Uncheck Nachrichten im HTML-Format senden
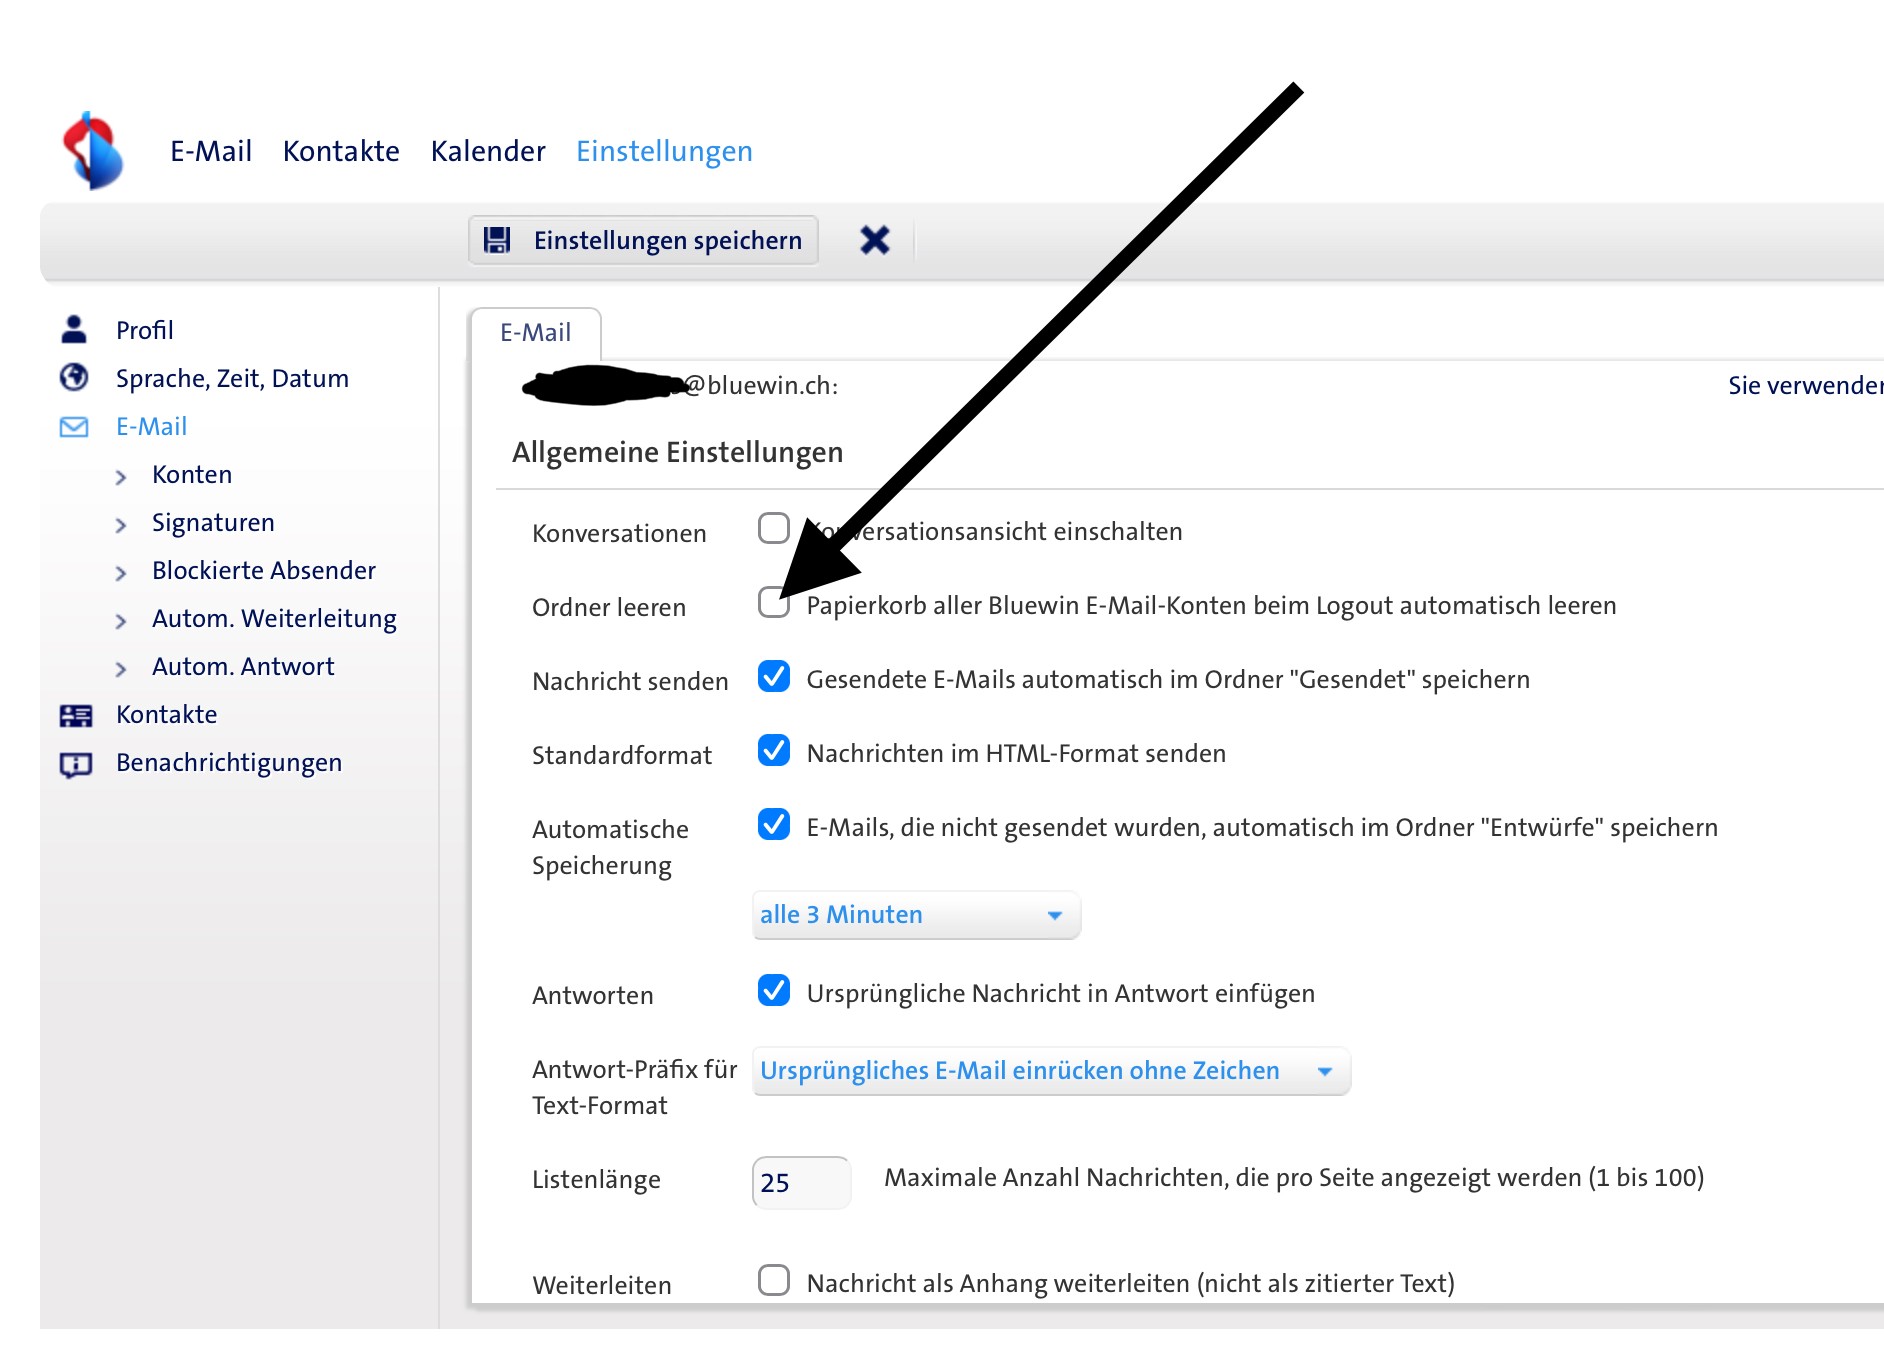Viewport: 1884px width, 1351px height. (x=773, y=751)
